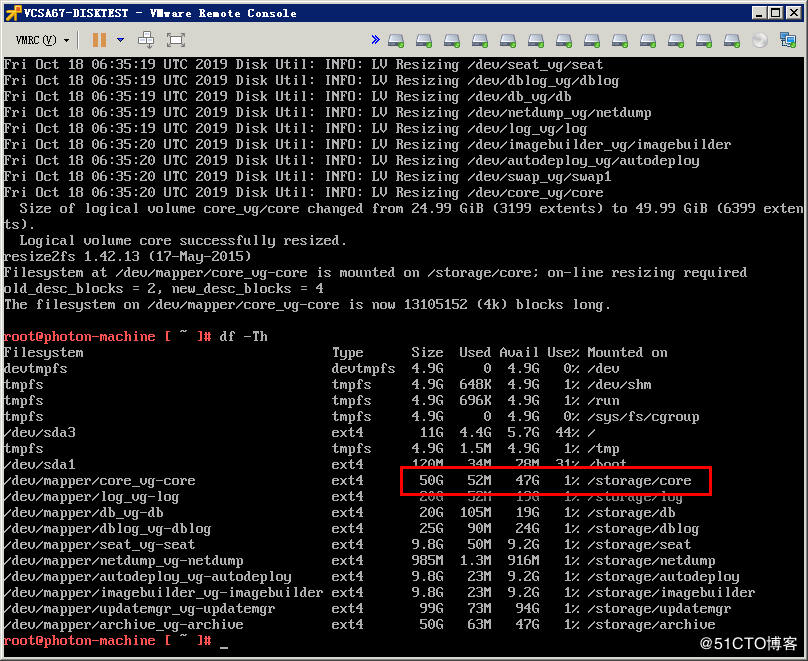The height and width of the screenshot is (661, 808).
Task: Click the /storage/updatemgr mount point
Action: [x=659, y=608]
